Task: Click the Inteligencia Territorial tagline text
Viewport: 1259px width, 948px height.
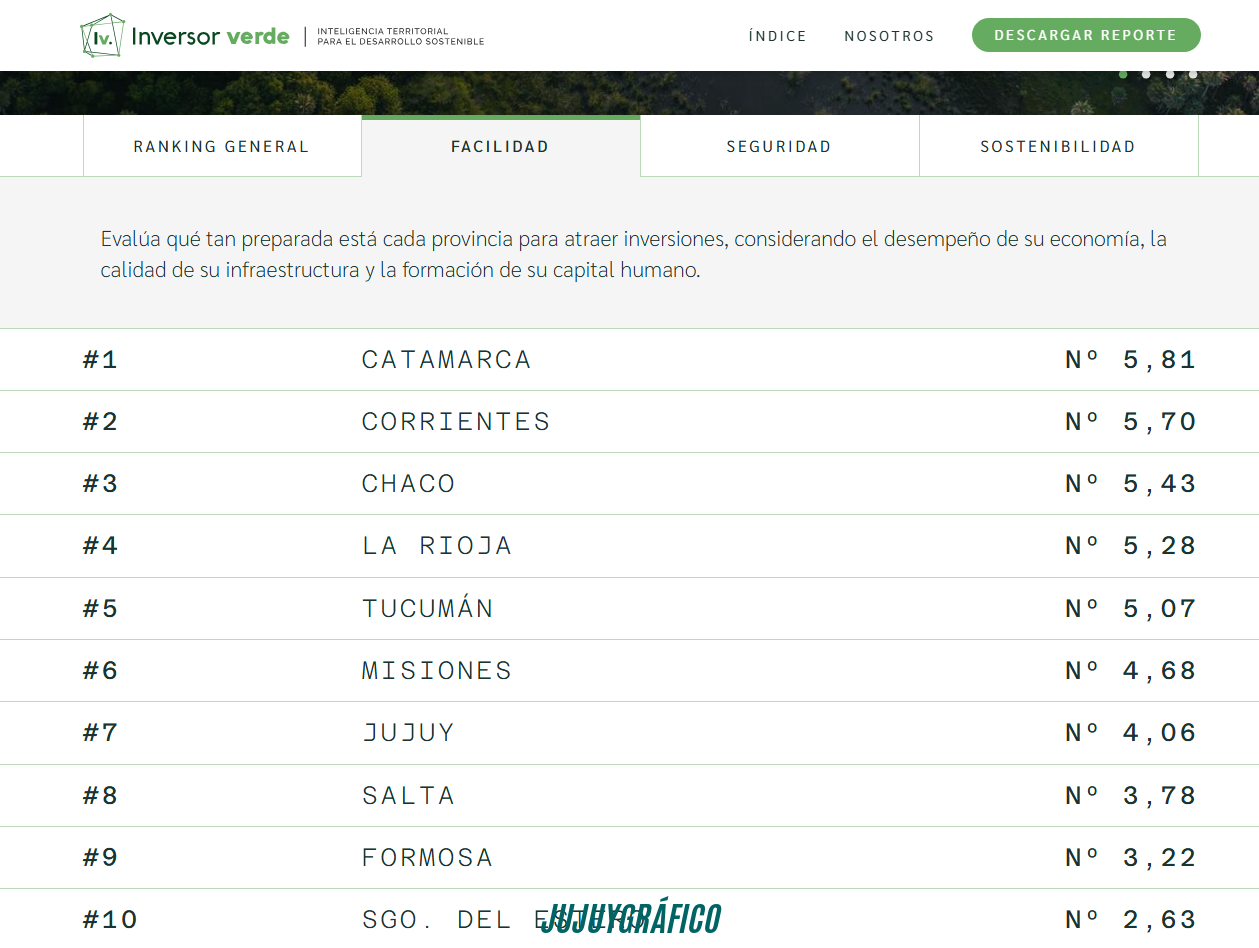Action: pyautogui.click(x=401, y=37)
